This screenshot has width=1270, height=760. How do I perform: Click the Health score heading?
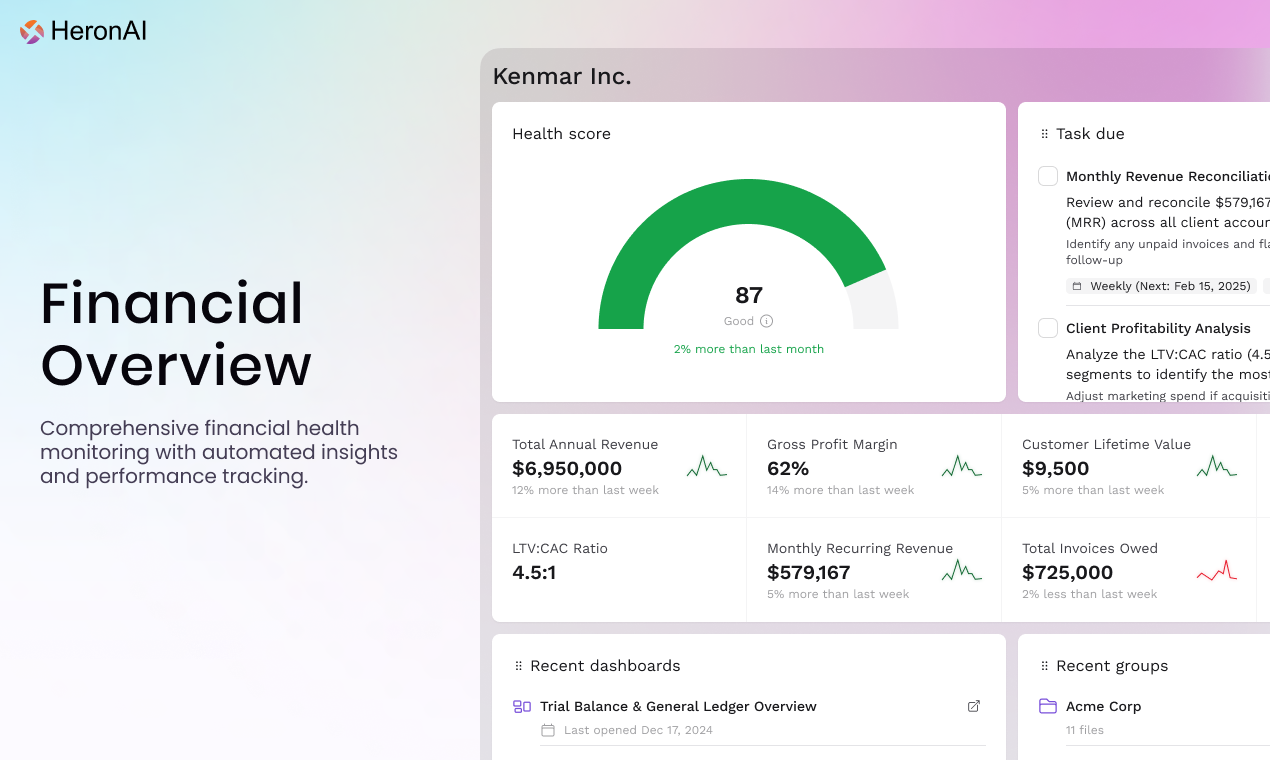pyautogui.click(x=561, y=134)
